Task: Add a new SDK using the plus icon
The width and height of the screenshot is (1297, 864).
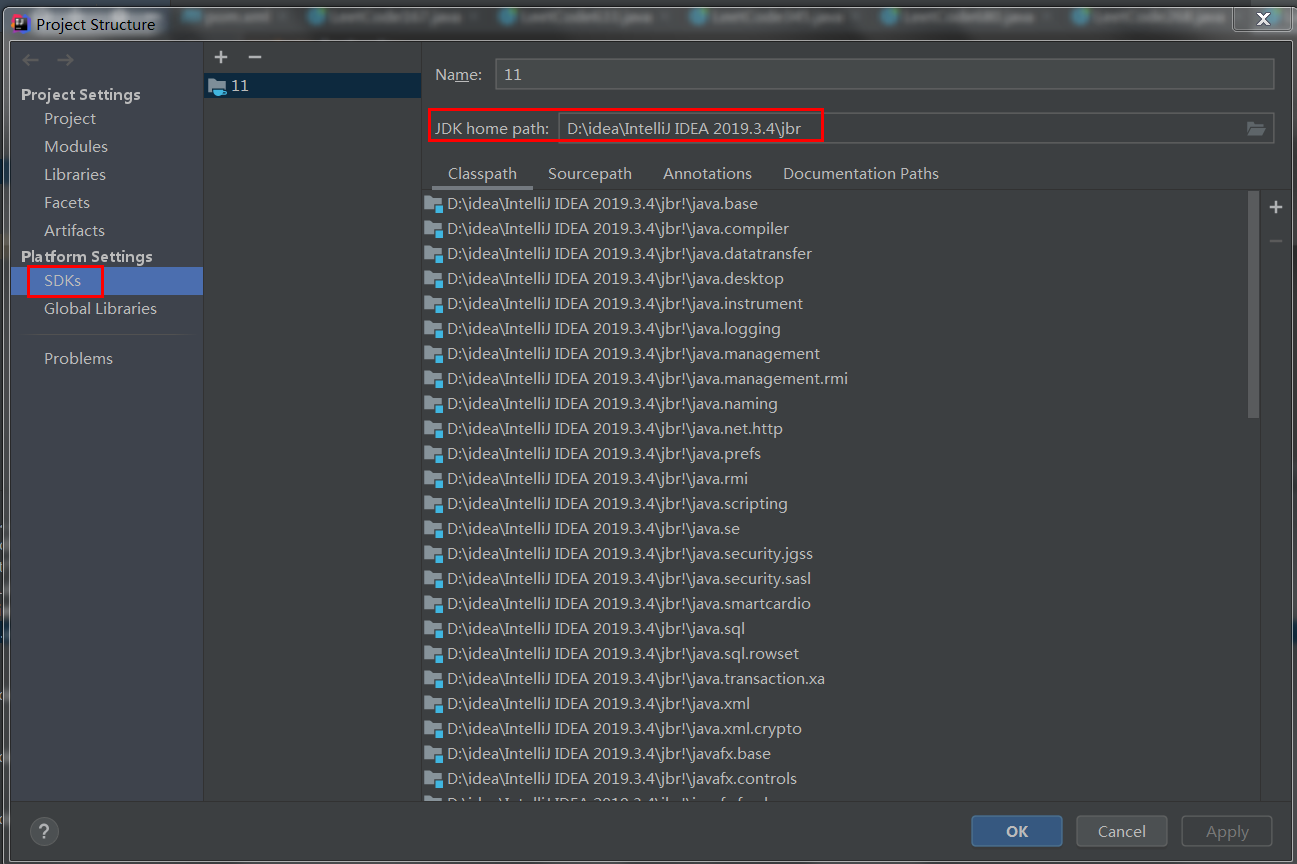Action: (x=220, y=57)
